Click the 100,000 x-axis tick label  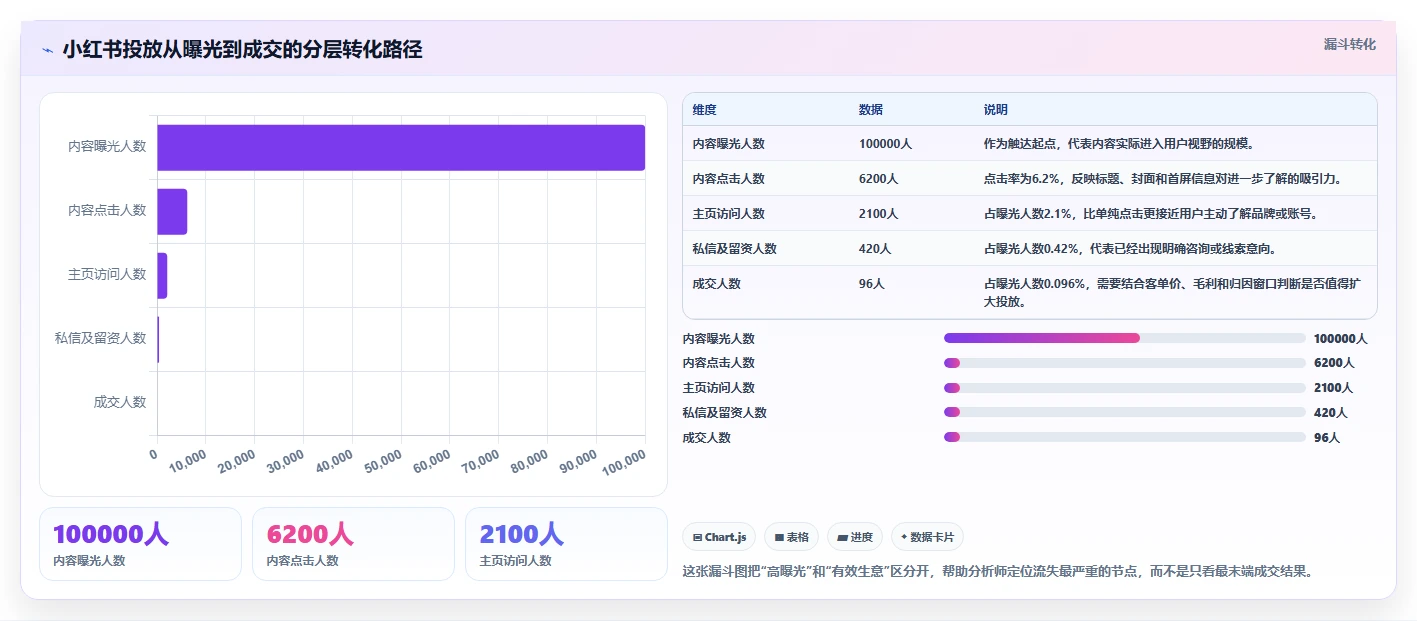[x=622, y=462]
